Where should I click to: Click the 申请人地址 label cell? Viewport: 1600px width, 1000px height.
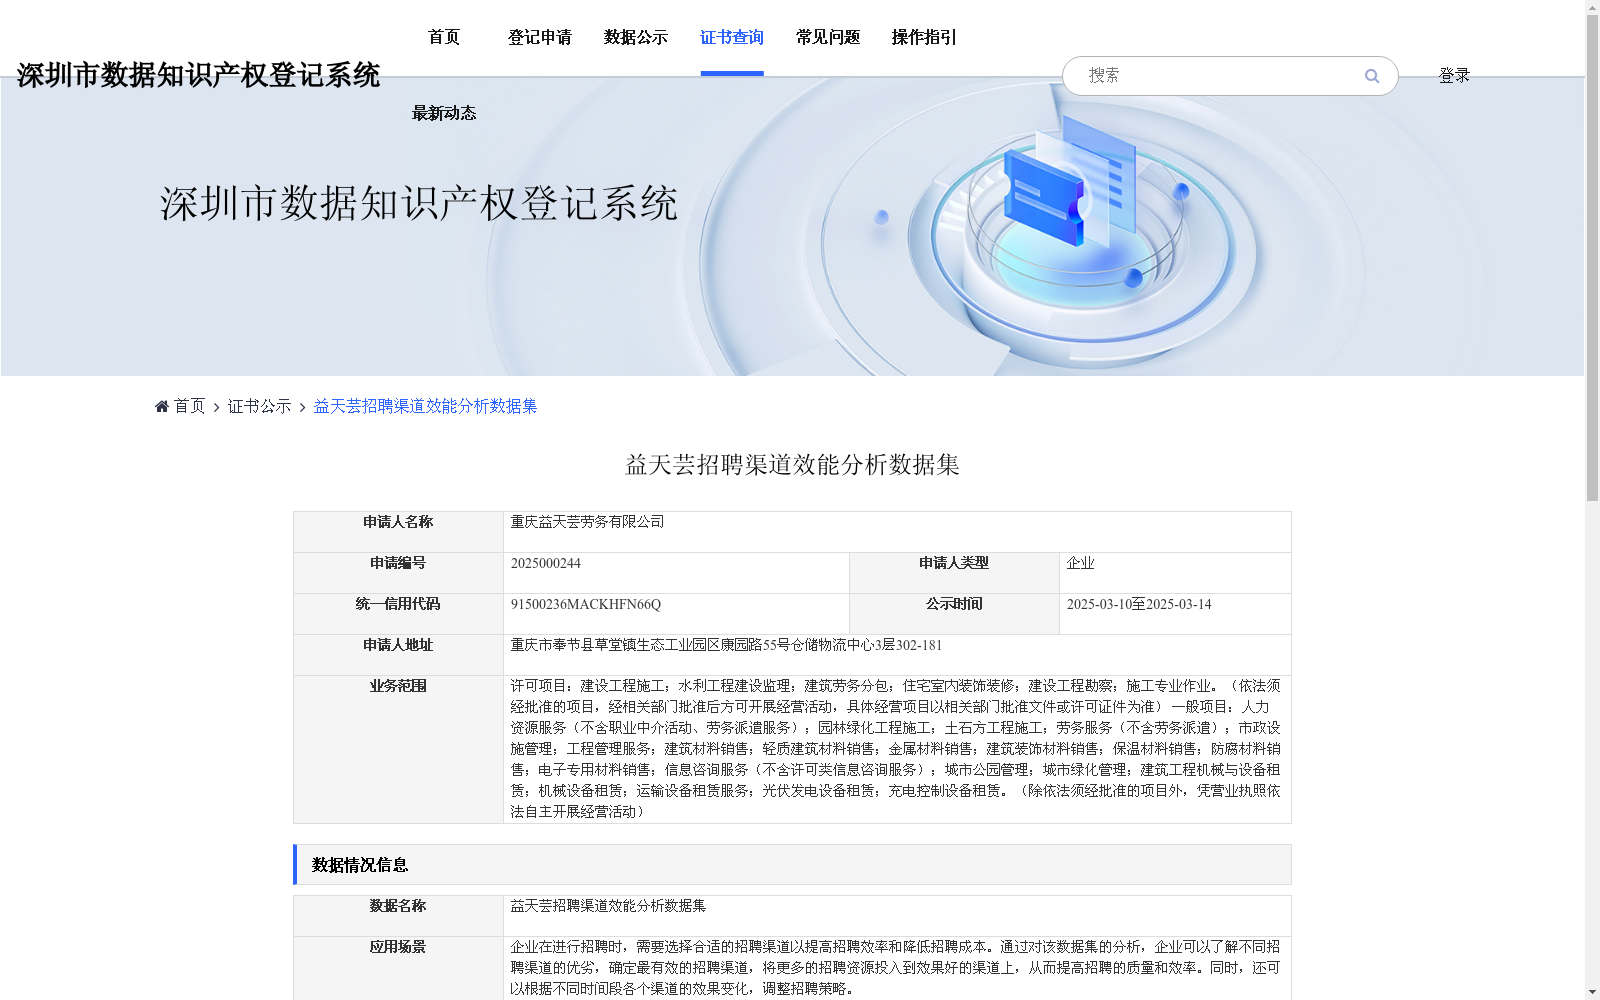pos(398,655)
